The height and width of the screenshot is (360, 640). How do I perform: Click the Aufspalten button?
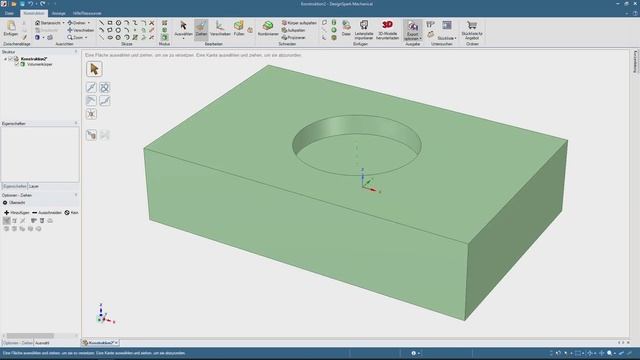pyautogui.click(x=293, y=30)
